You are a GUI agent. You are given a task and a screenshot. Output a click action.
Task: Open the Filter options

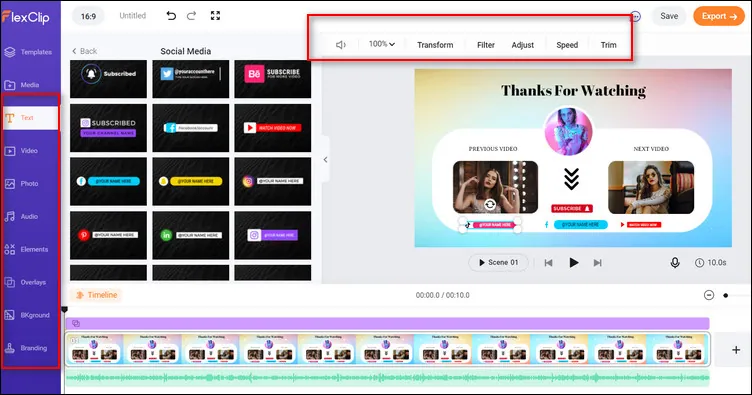(486, 45)
